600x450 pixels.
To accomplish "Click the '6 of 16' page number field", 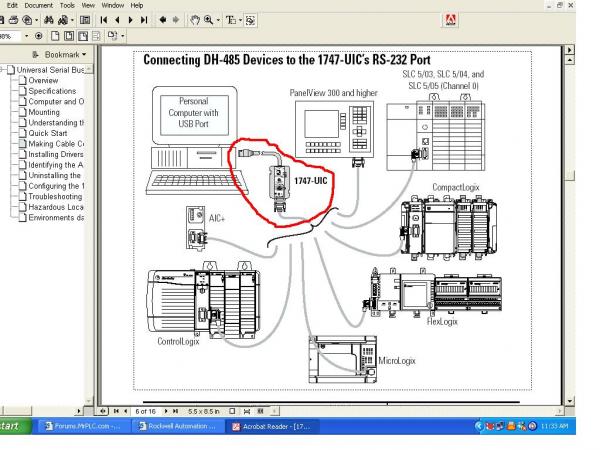I will click(145, 411).
